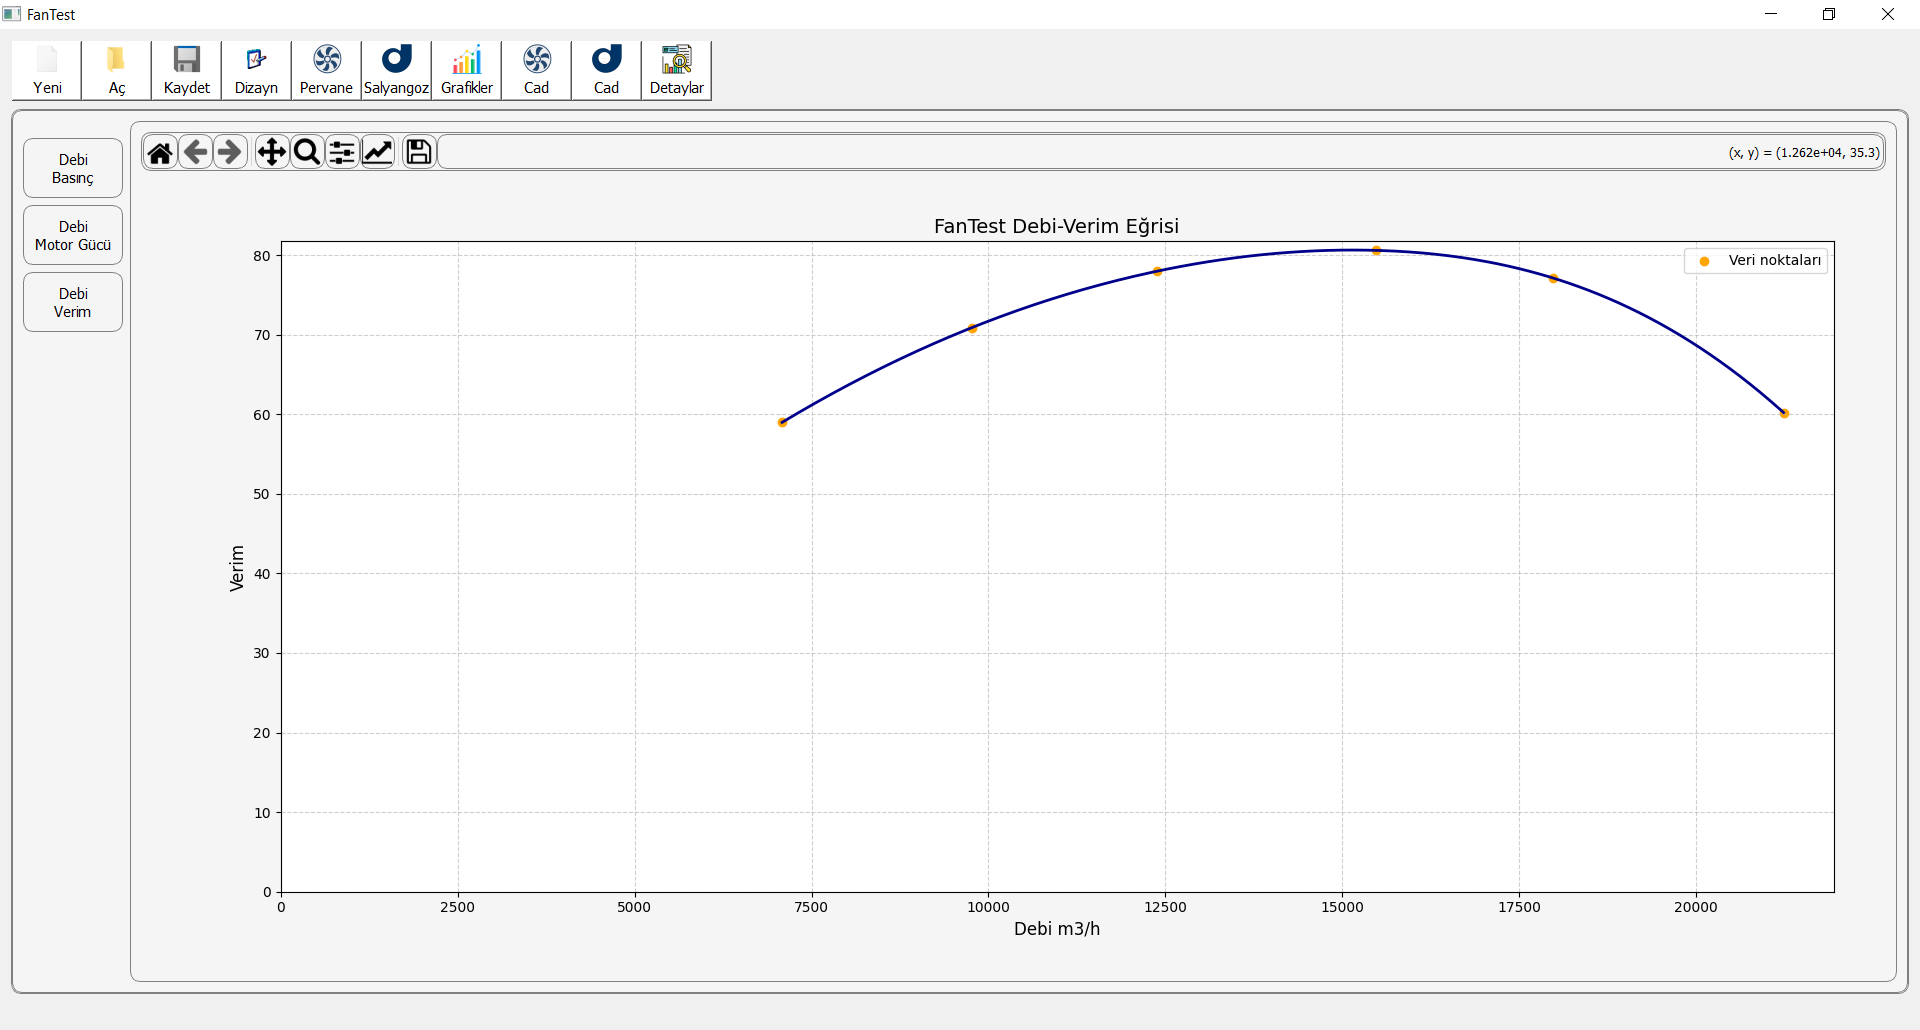Screen dimensions: 1920x1030
Task: Open the Grafikler charts view
Action: pos(466,70)
